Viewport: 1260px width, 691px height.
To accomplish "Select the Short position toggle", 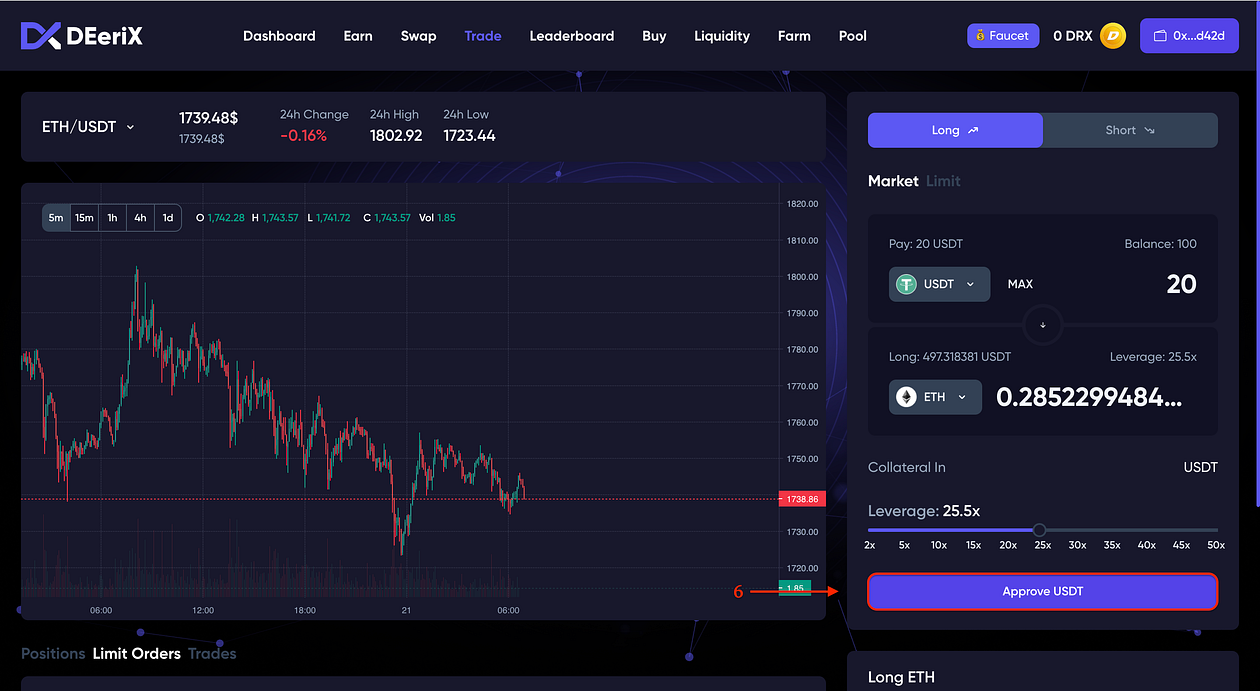I will 1130,130.
